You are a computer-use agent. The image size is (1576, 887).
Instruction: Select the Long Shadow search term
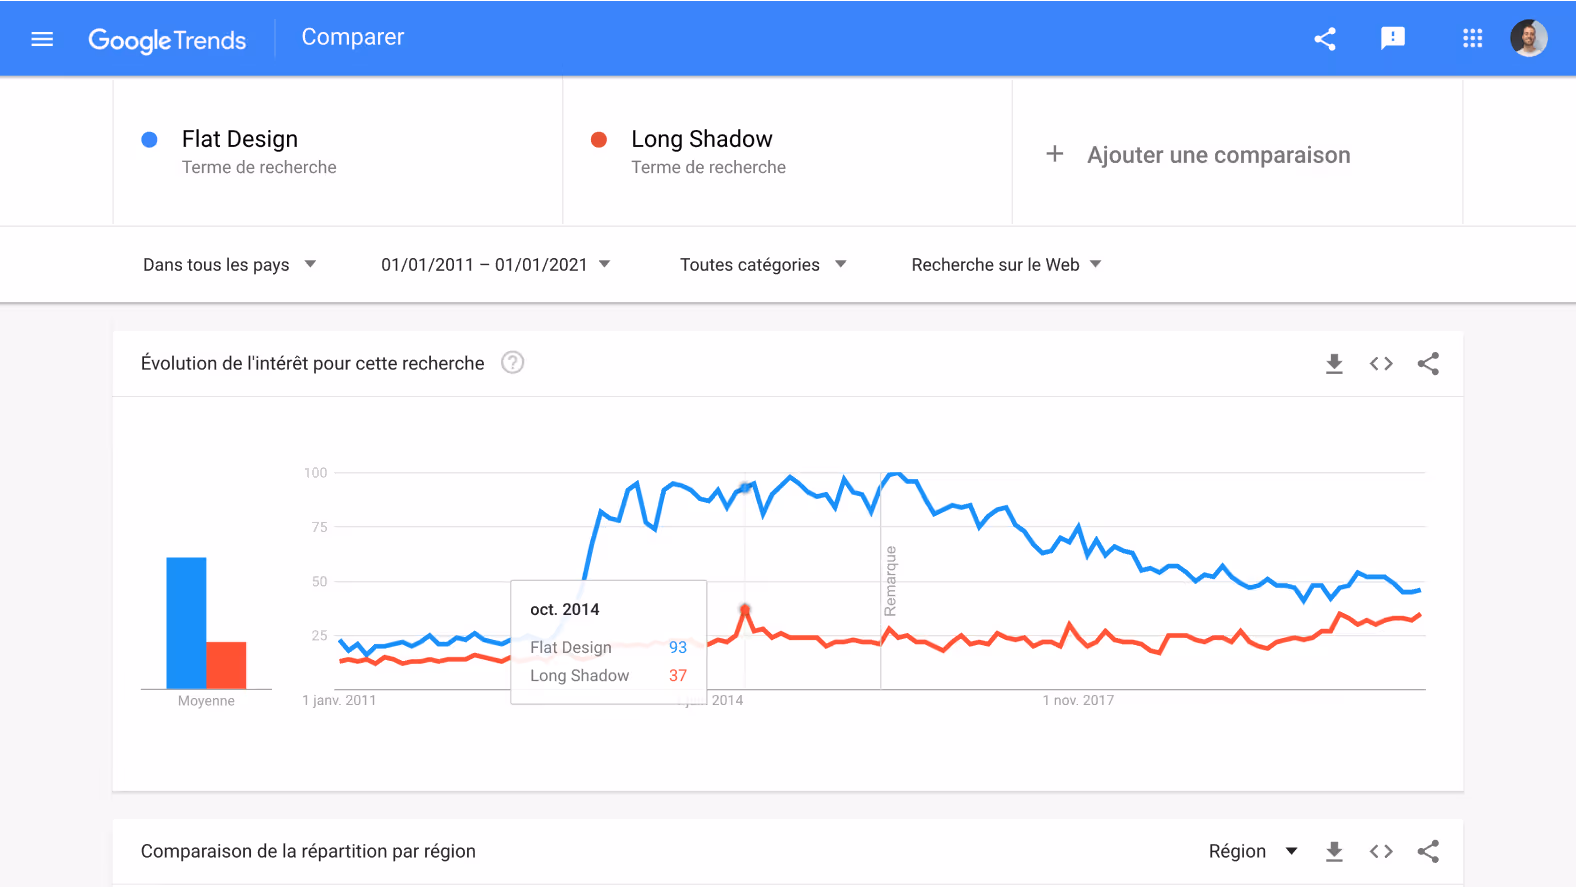(x=701, y=139)
